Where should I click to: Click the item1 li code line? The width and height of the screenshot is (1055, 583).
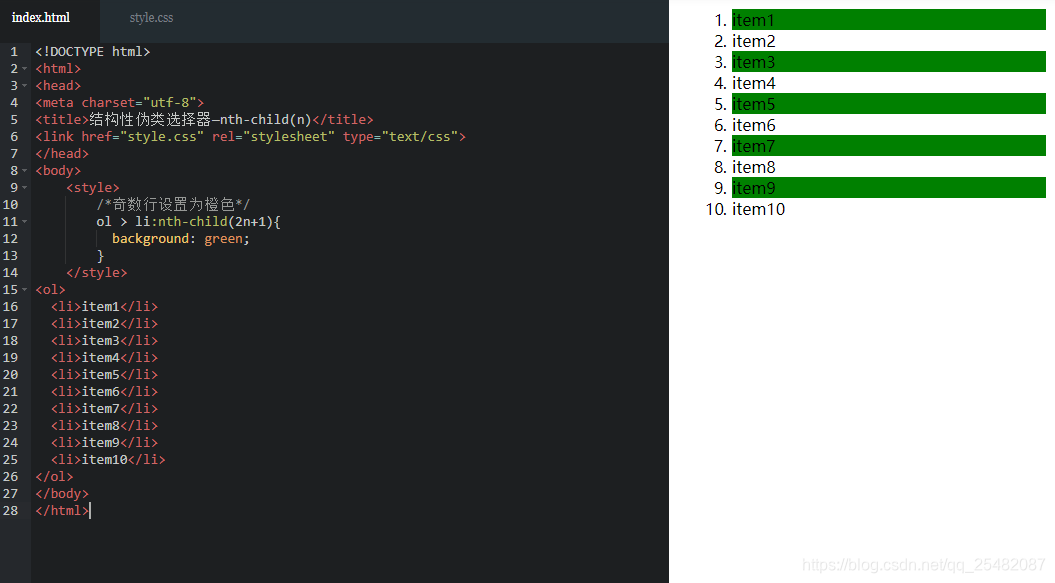(x=104, y=306)
